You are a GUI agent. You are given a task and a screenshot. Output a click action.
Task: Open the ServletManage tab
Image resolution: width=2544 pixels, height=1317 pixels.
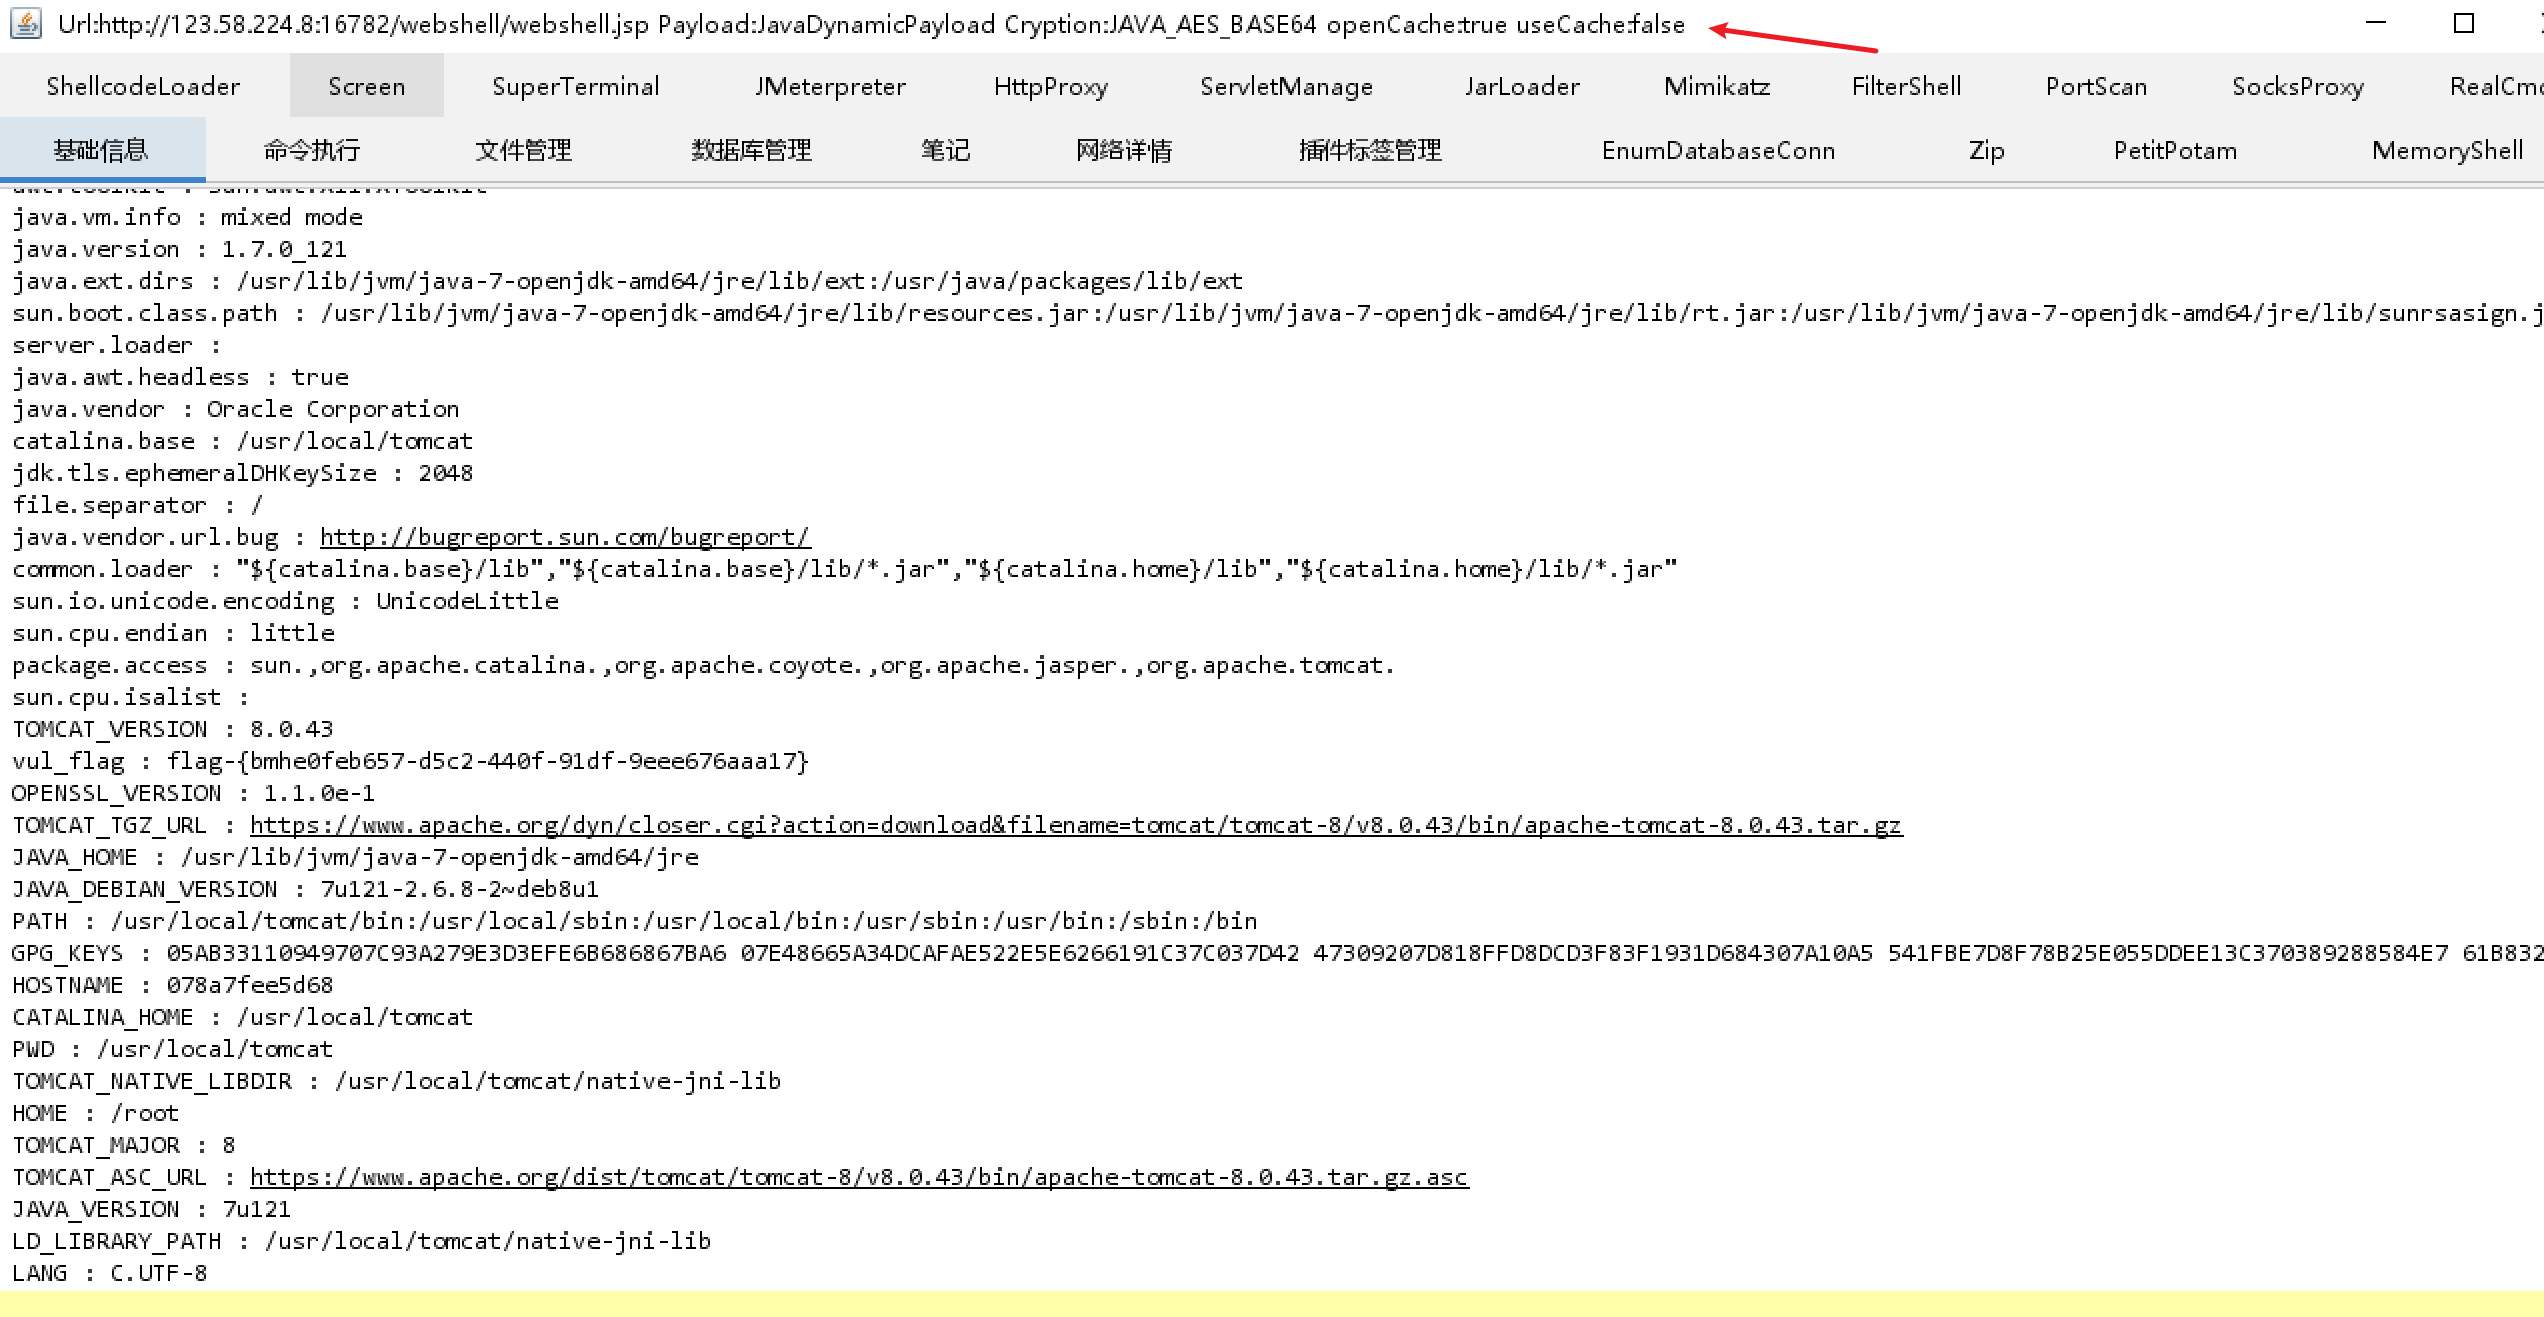coord(1286,87)
